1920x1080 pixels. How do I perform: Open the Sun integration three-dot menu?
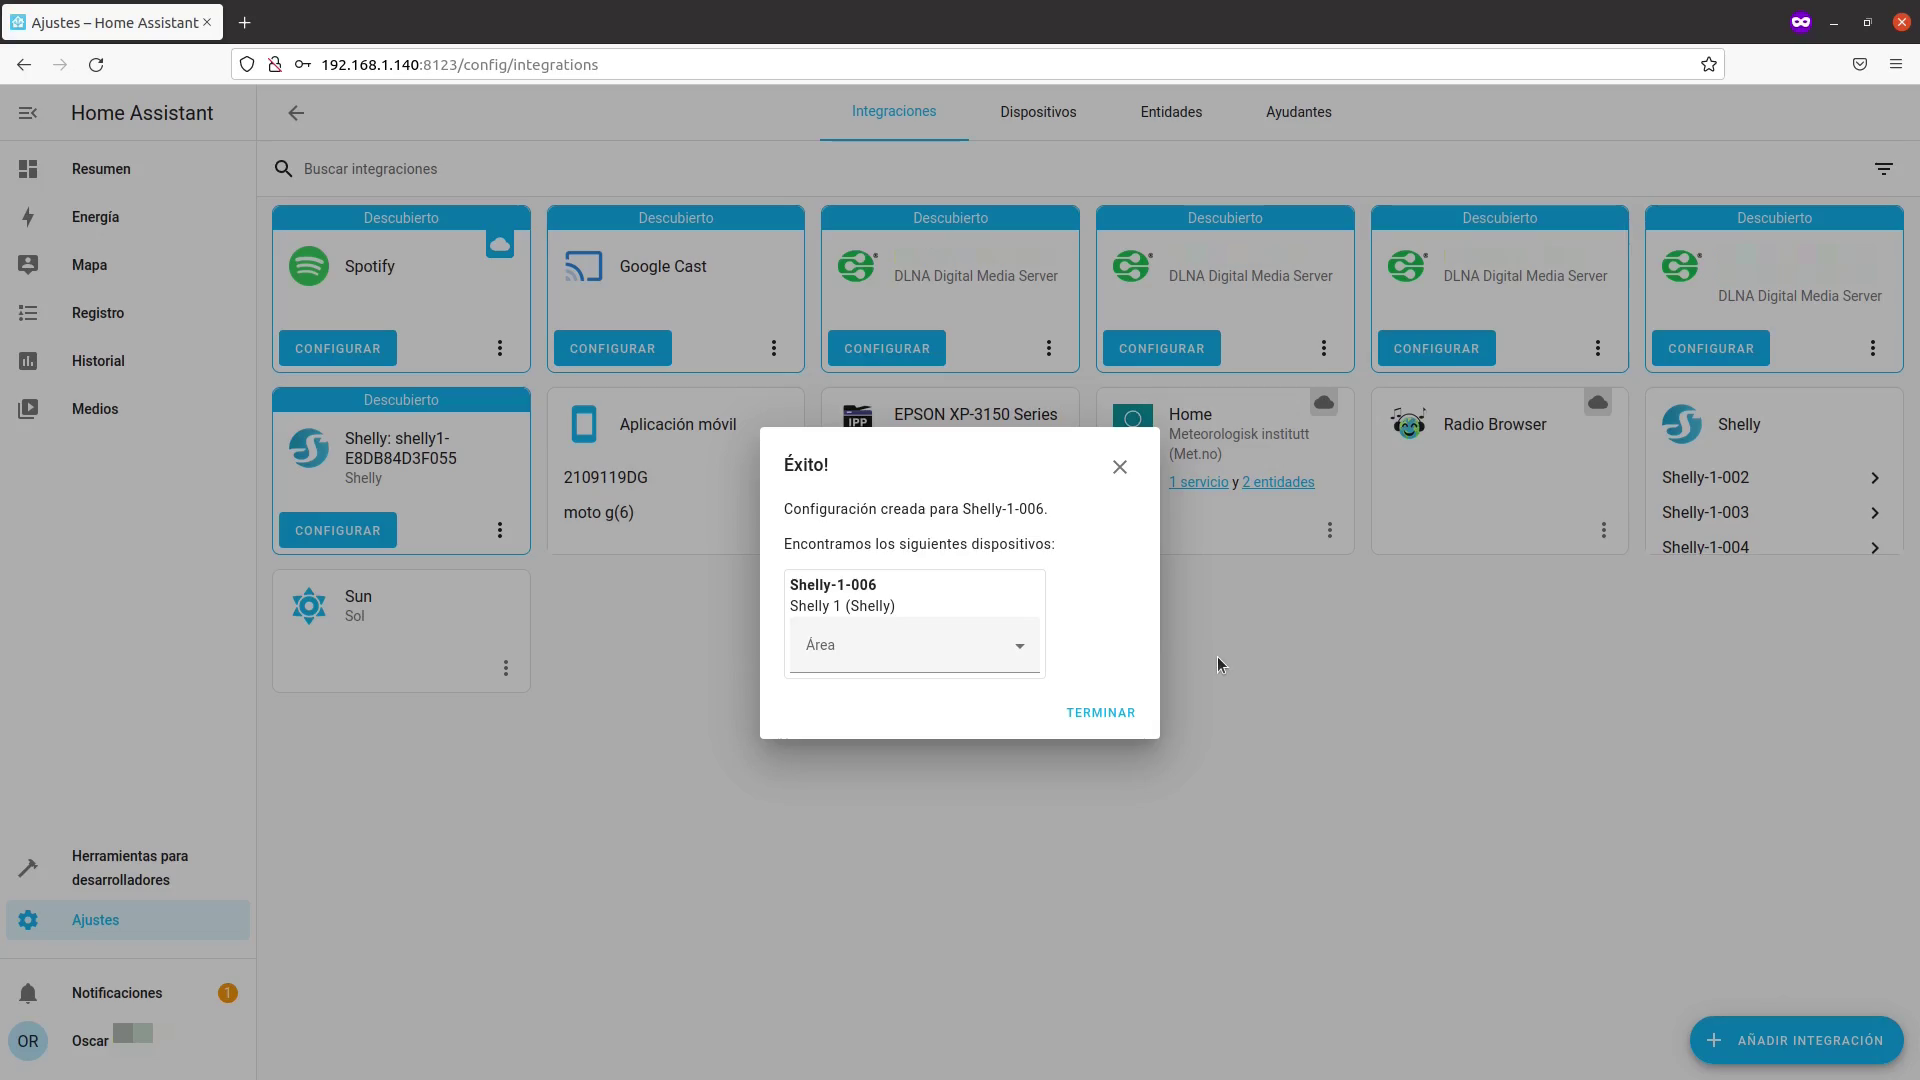[506, 668]
